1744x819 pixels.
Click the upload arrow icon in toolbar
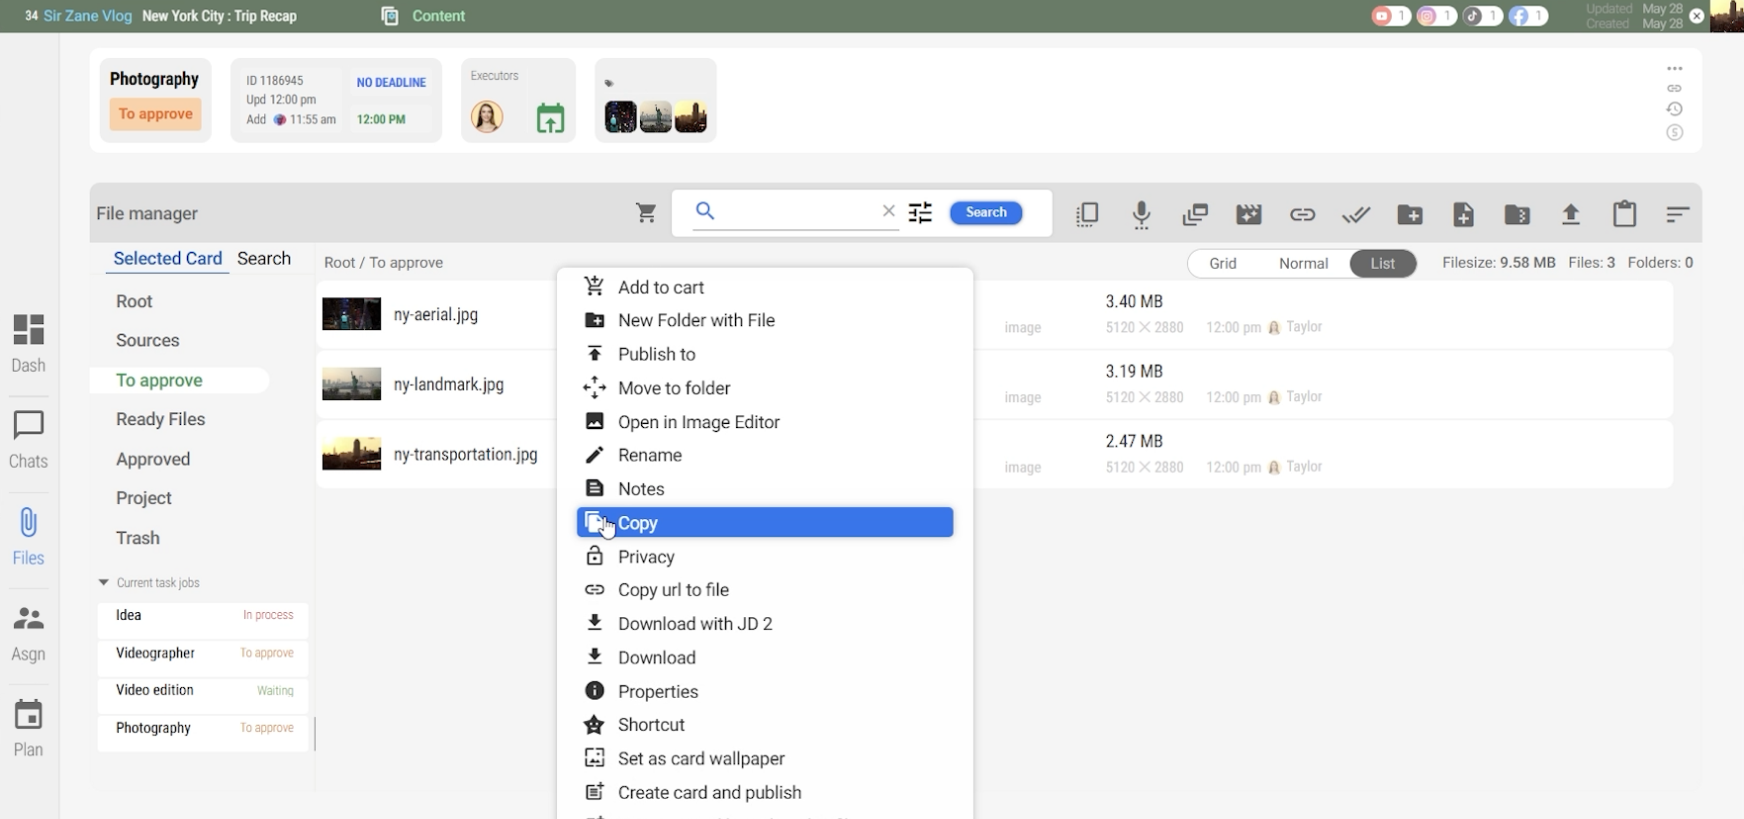point(1571,214)
